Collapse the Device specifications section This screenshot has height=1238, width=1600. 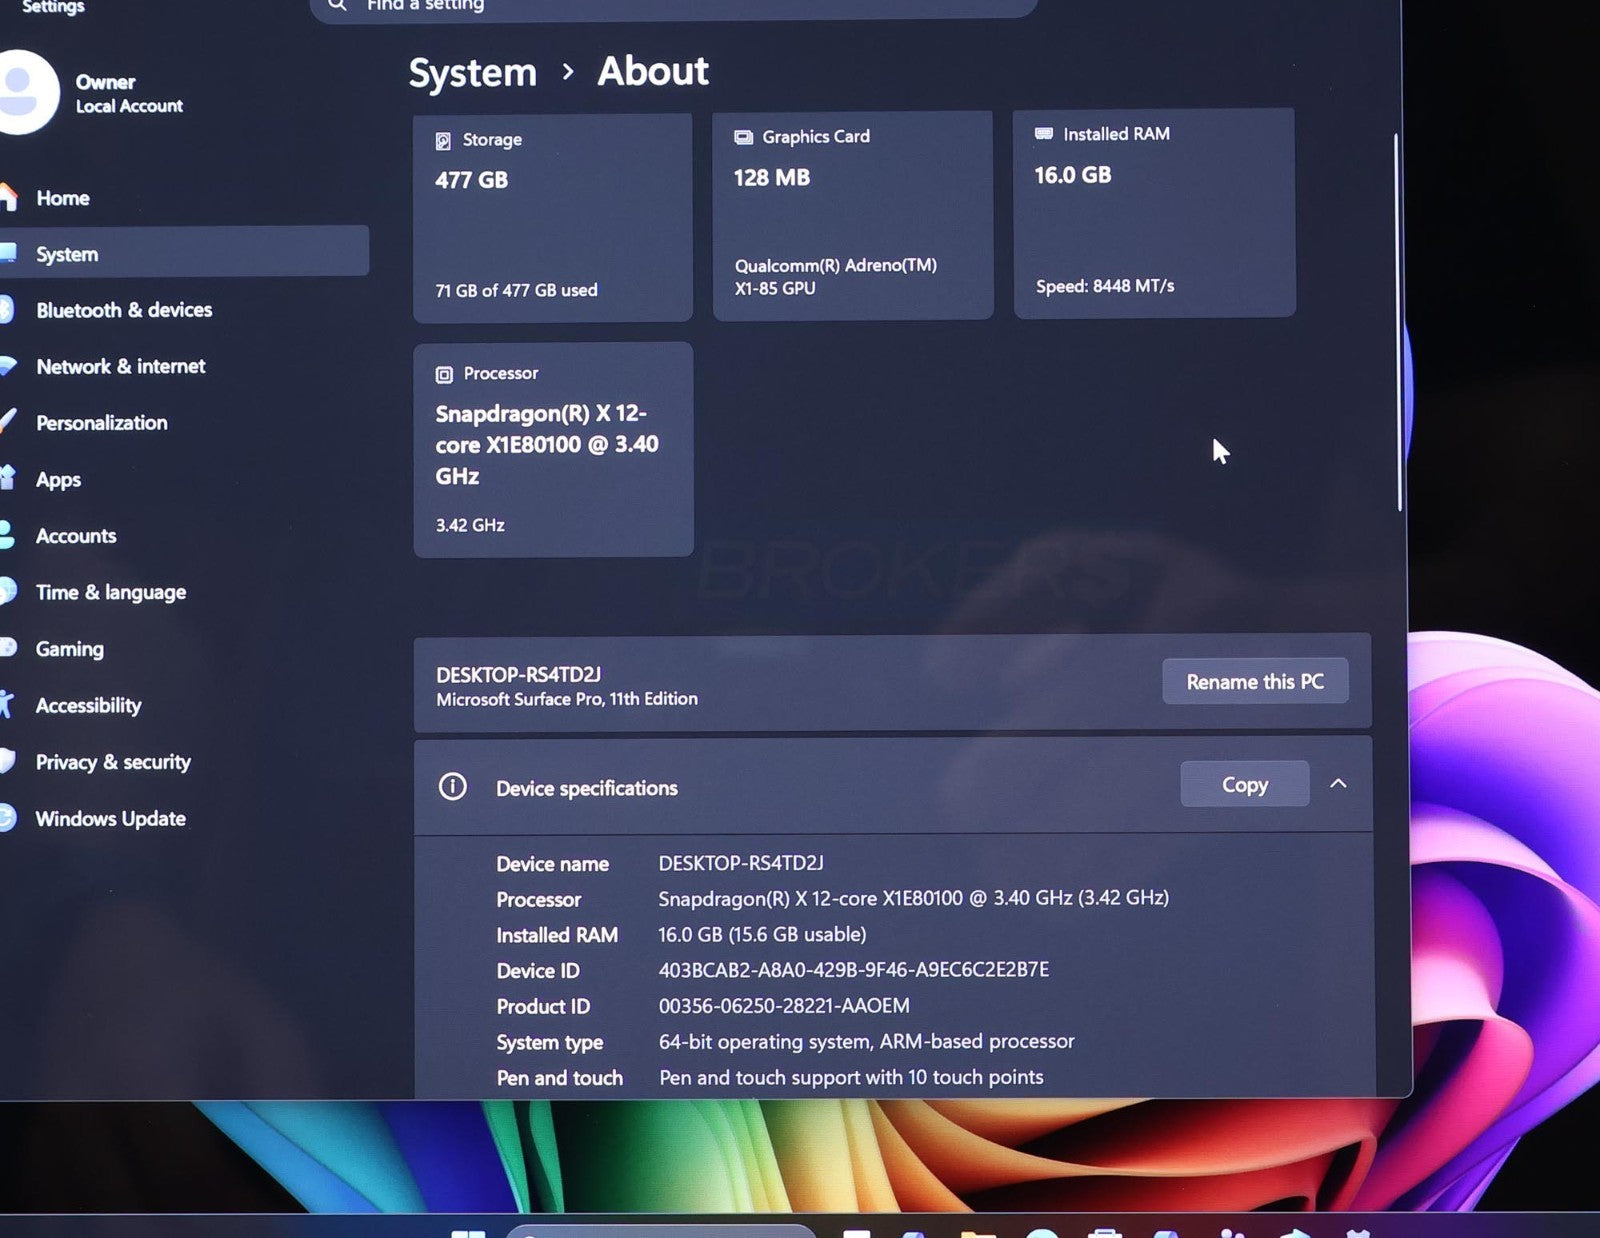coord(1338,784)
